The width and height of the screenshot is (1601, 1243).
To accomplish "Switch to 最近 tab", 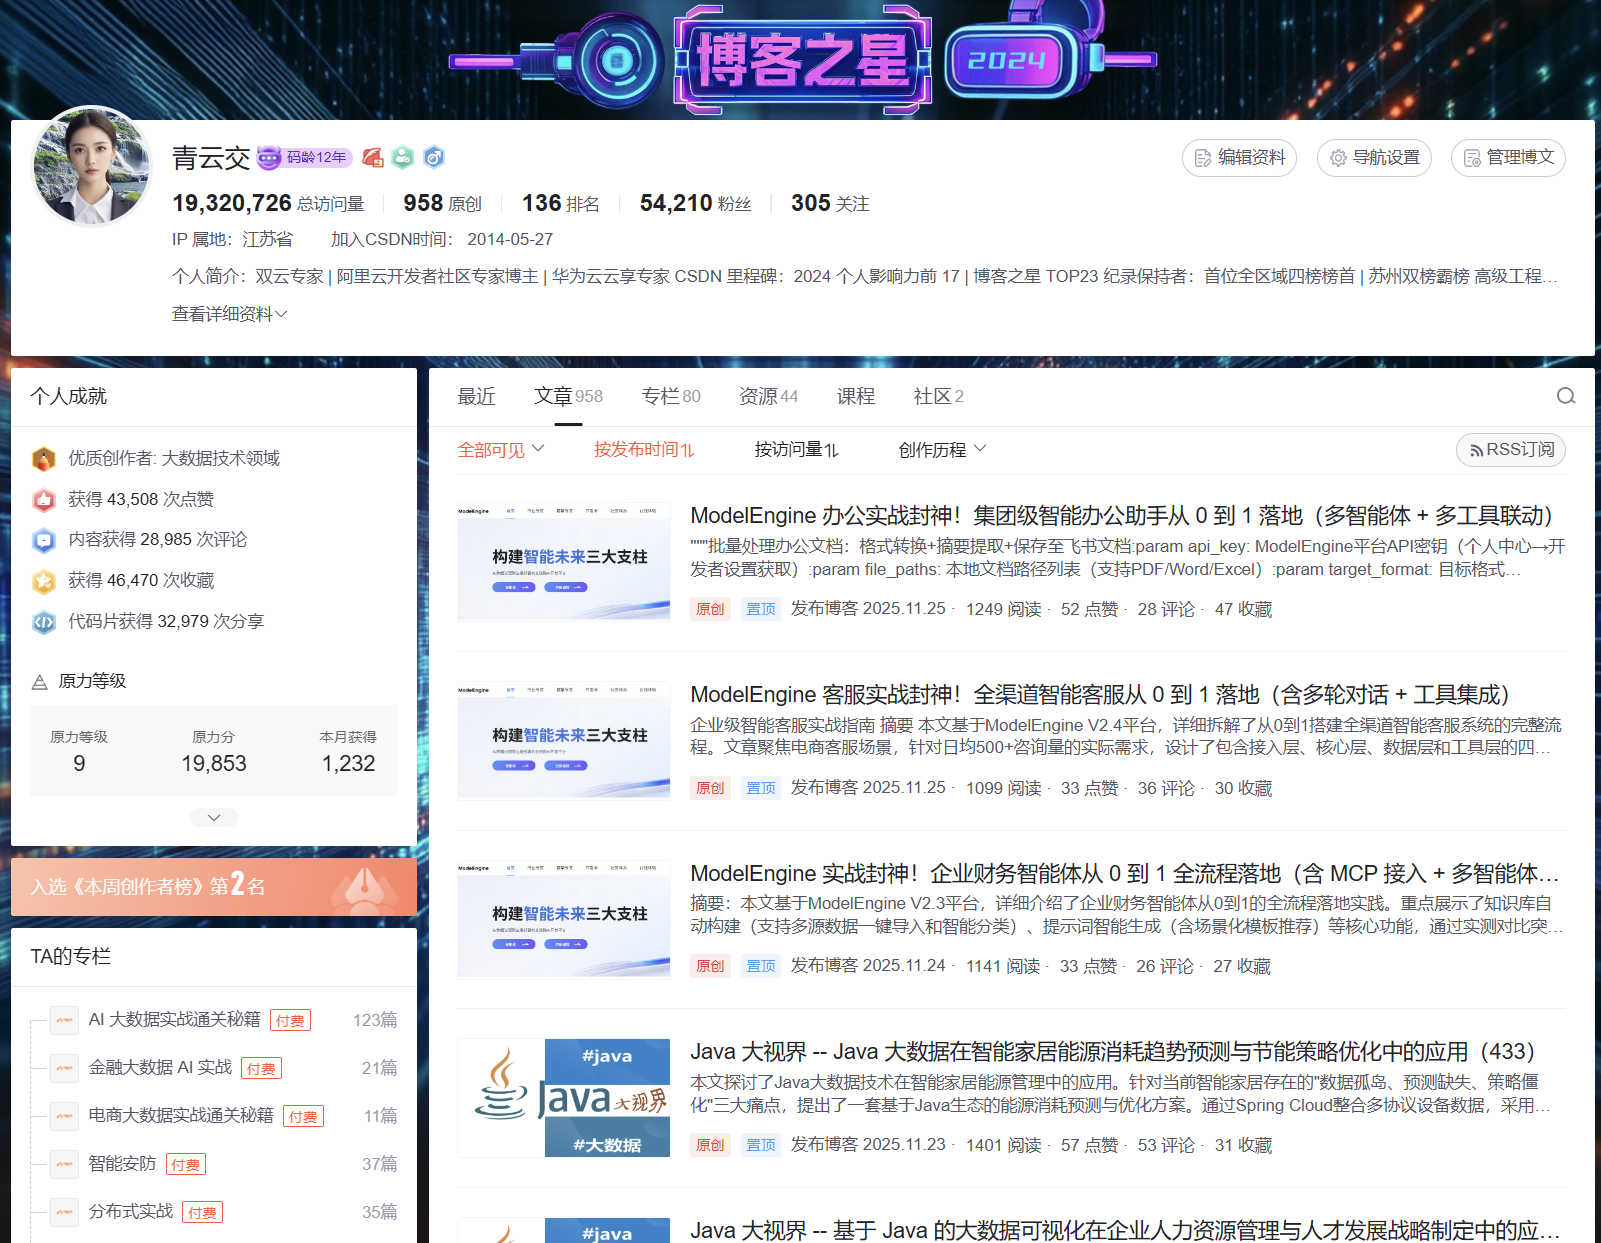I will point(476,397).
